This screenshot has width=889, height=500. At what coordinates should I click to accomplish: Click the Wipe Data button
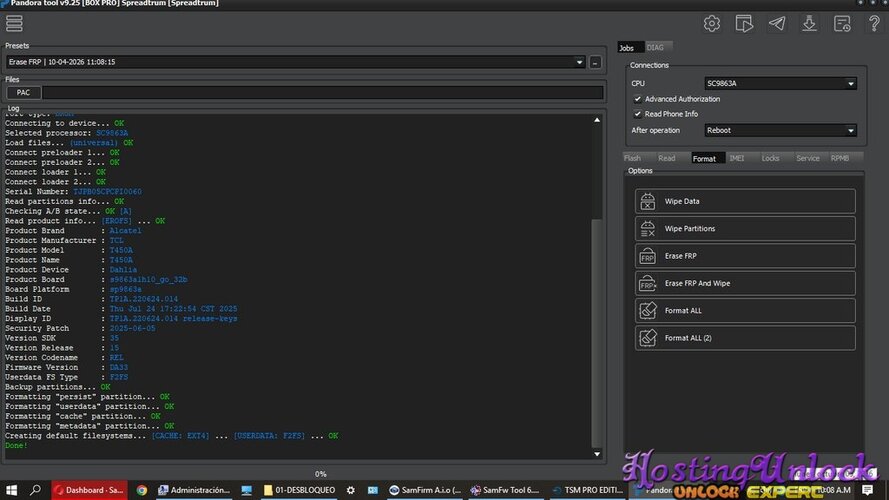pyautogui.click(x=745, y=201)
